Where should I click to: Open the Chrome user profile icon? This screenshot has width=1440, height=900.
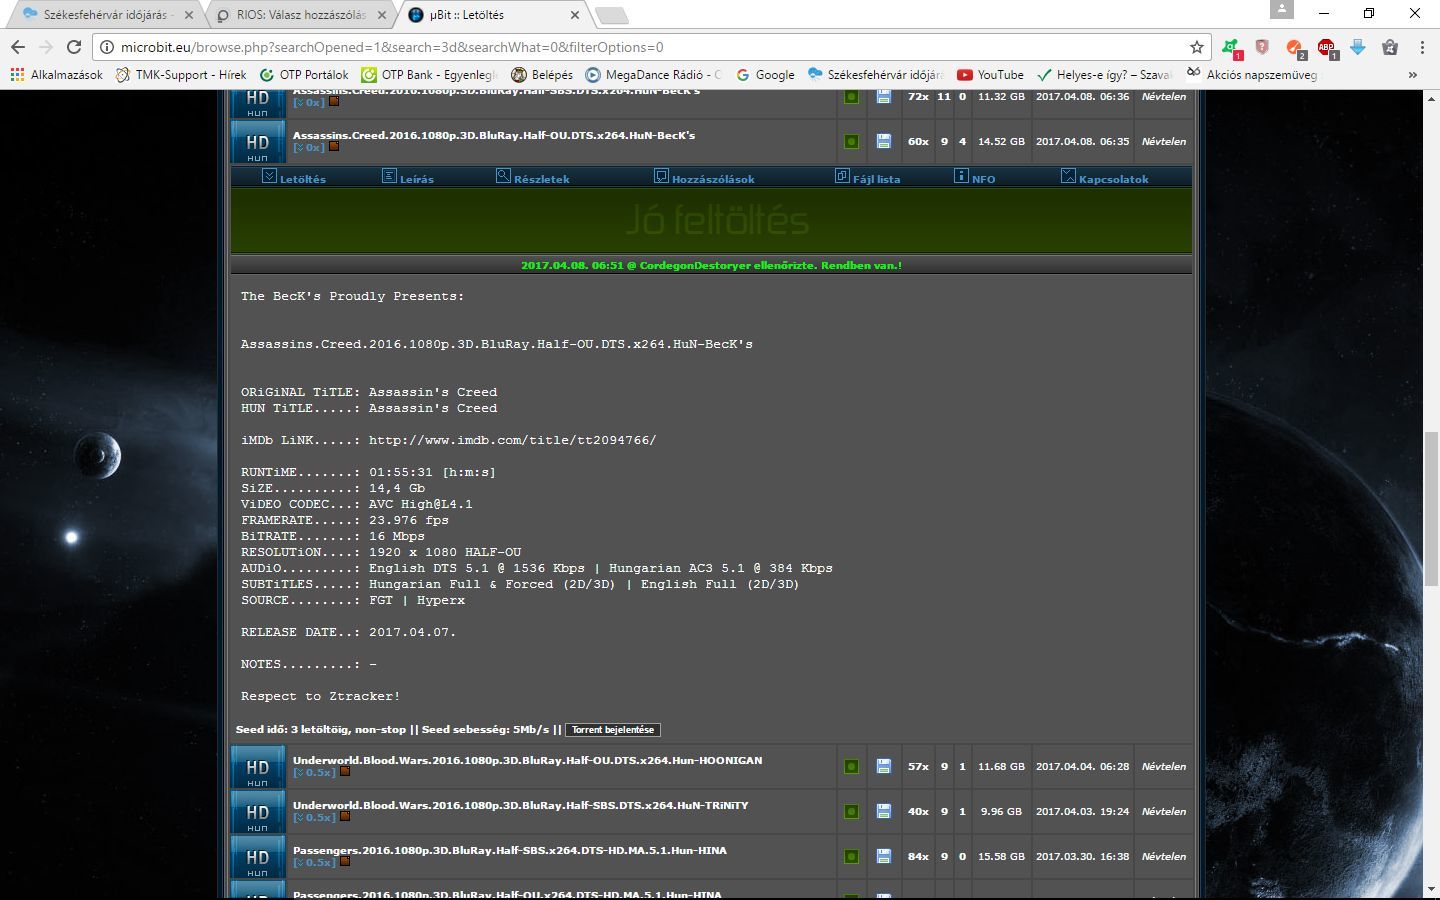click(x=1281, y=10)
